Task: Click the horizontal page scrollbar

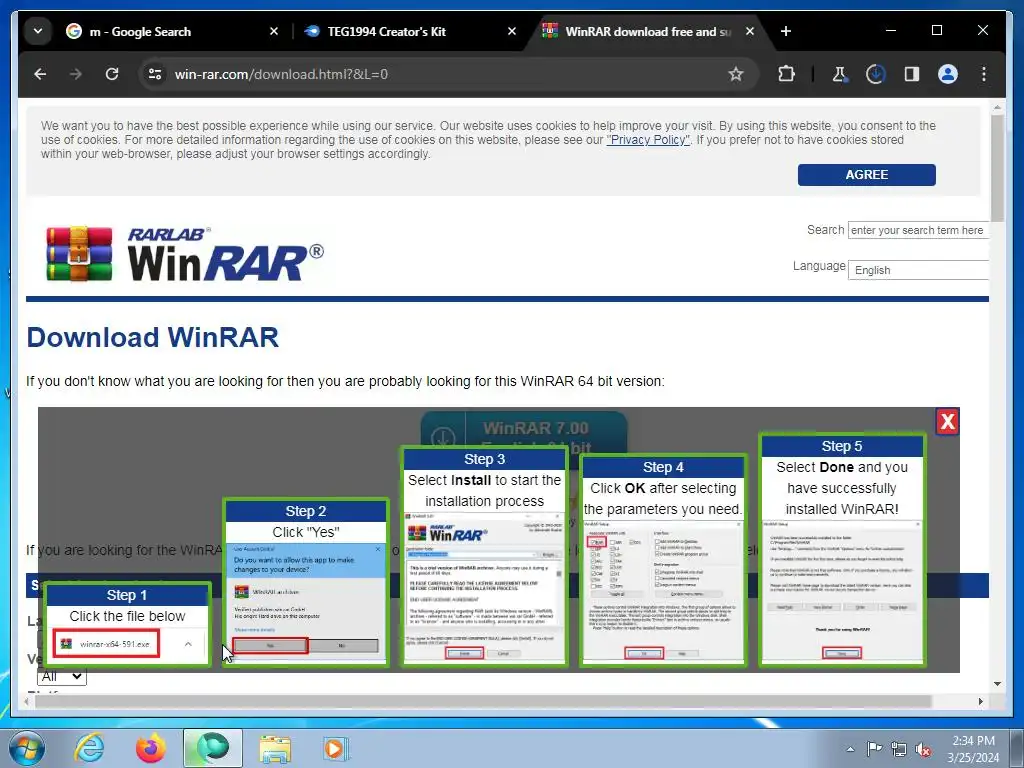Action: tap(483, 701)
